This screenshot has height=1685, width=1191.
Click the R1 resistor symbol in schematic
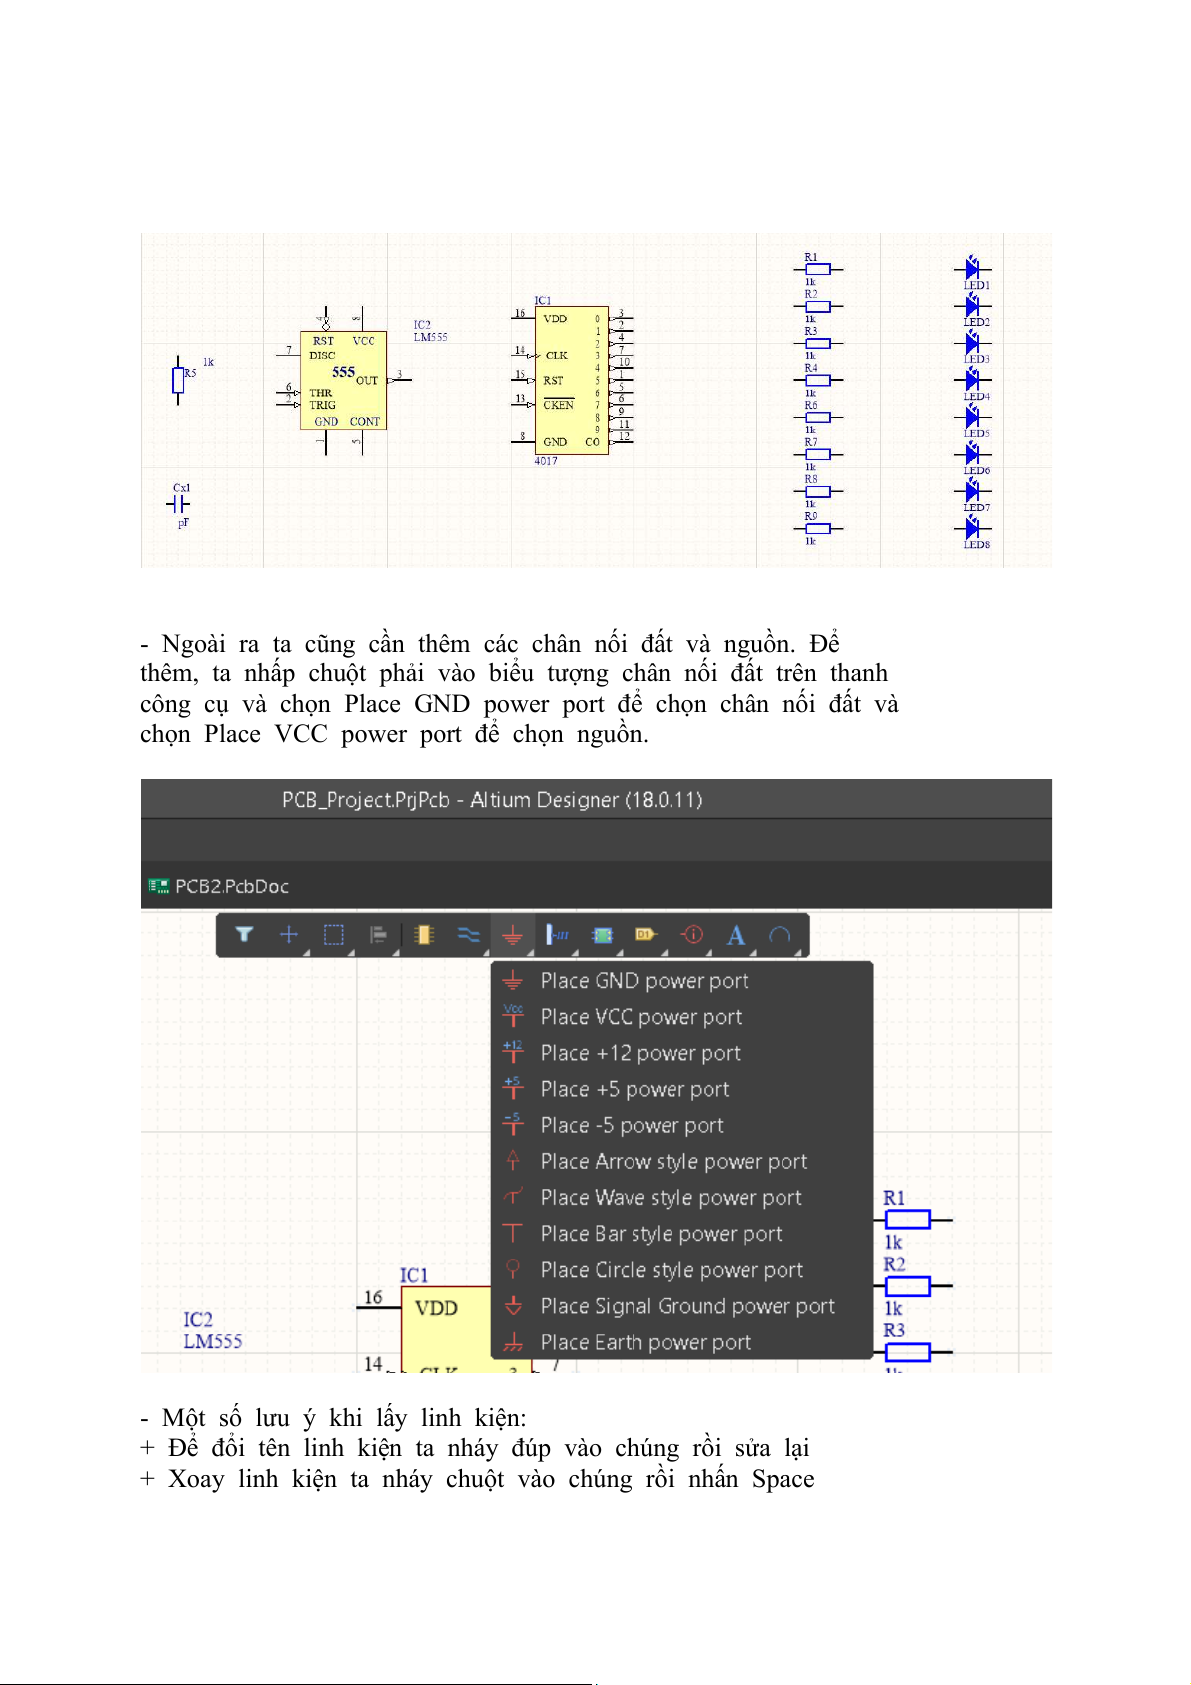pyautogui.click(x=907, y=1219)
